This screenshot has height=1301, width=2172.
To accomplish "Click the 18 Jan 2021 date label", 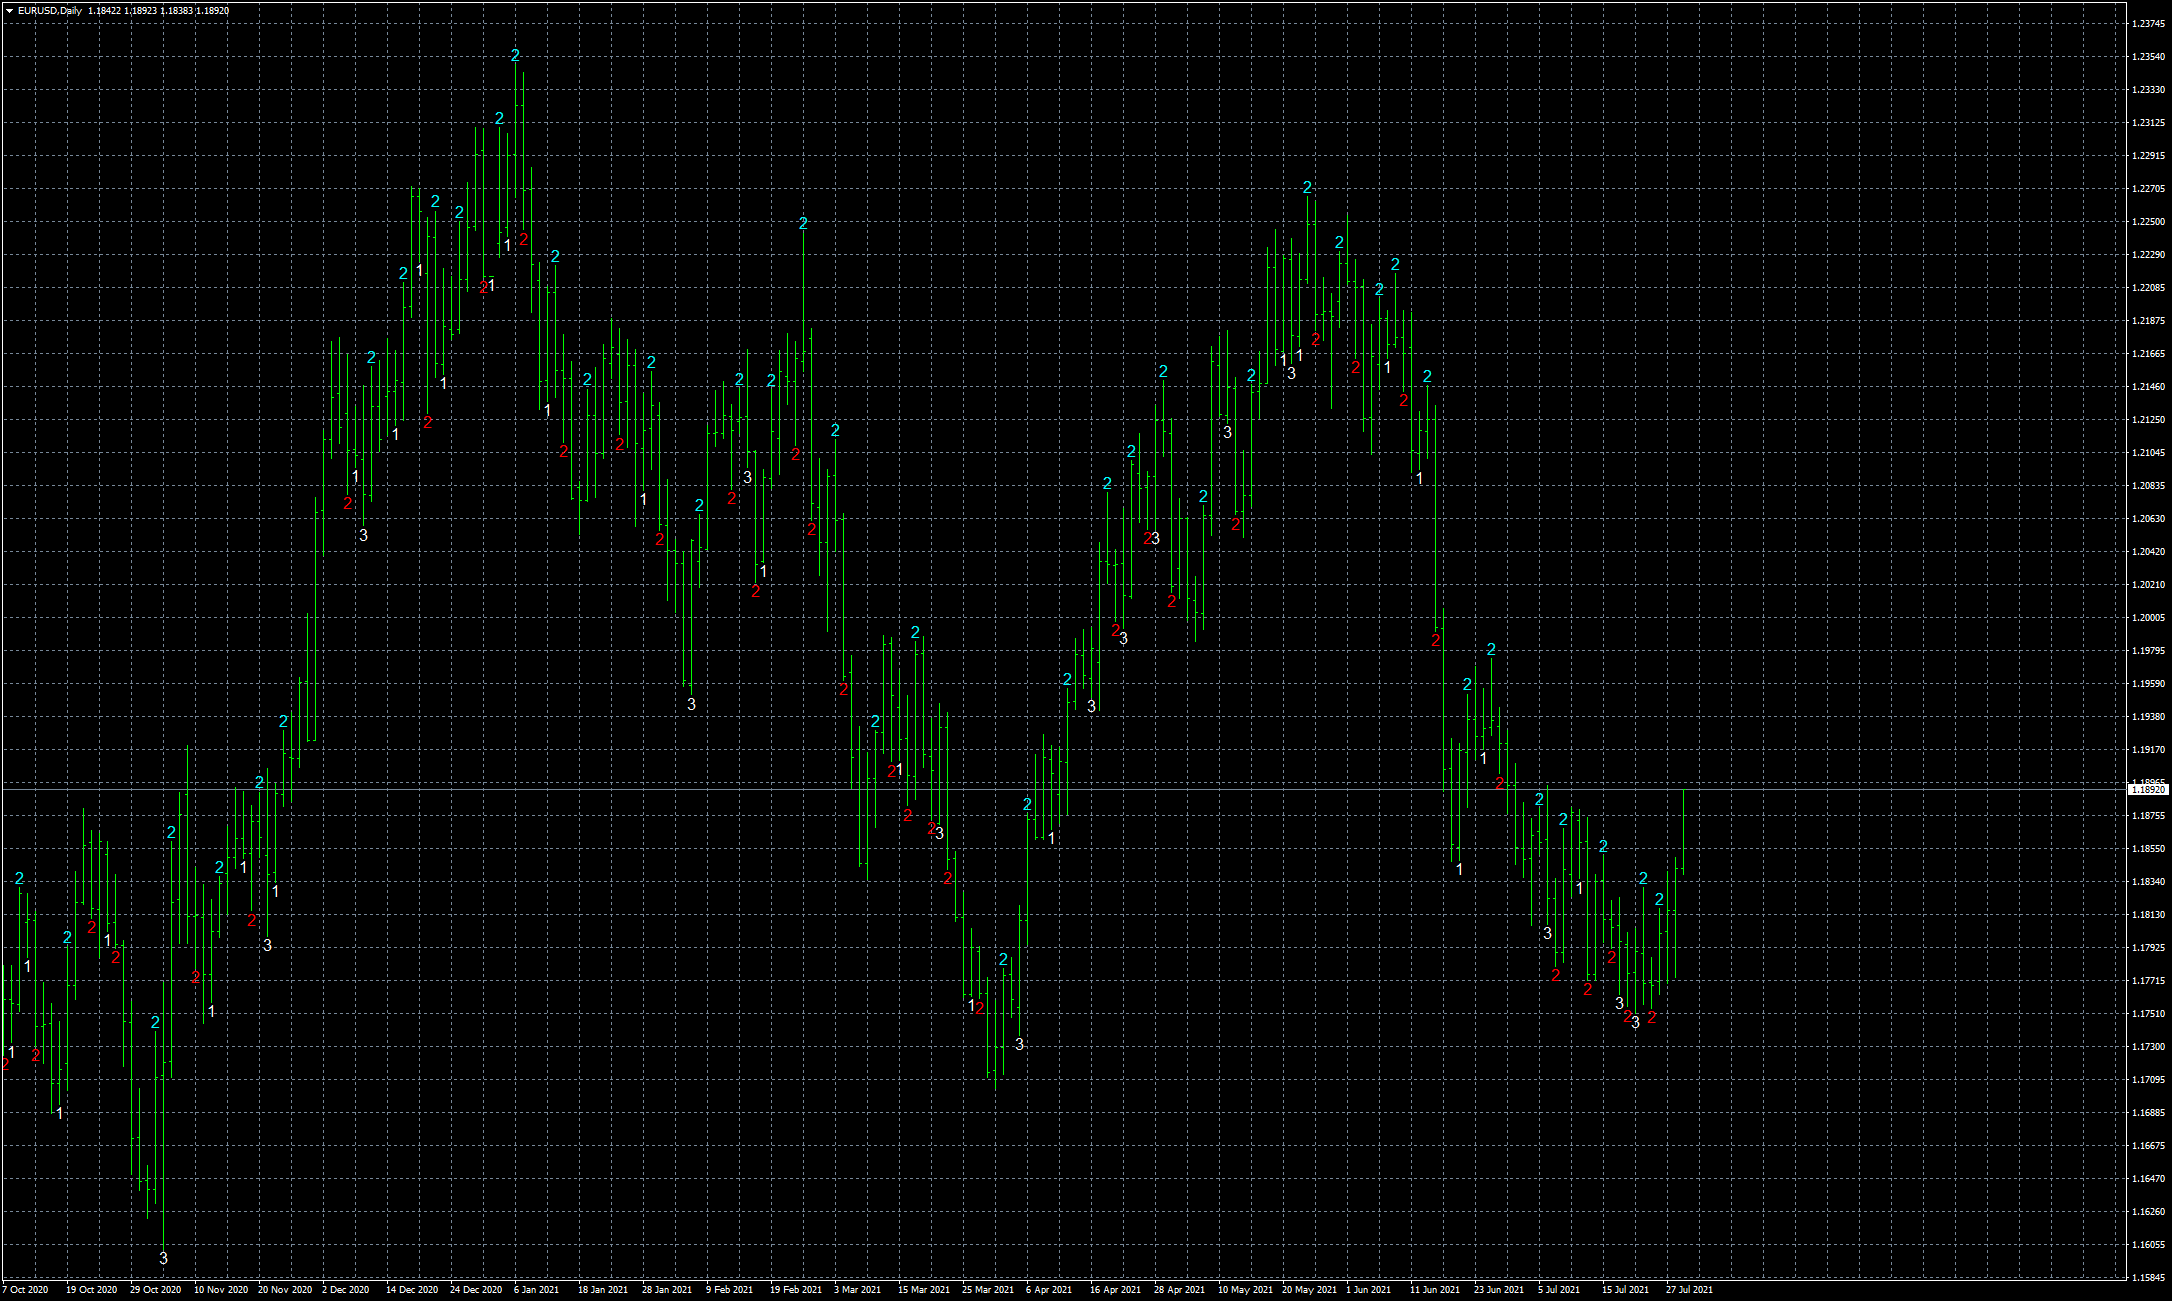I will [603, 1290].
